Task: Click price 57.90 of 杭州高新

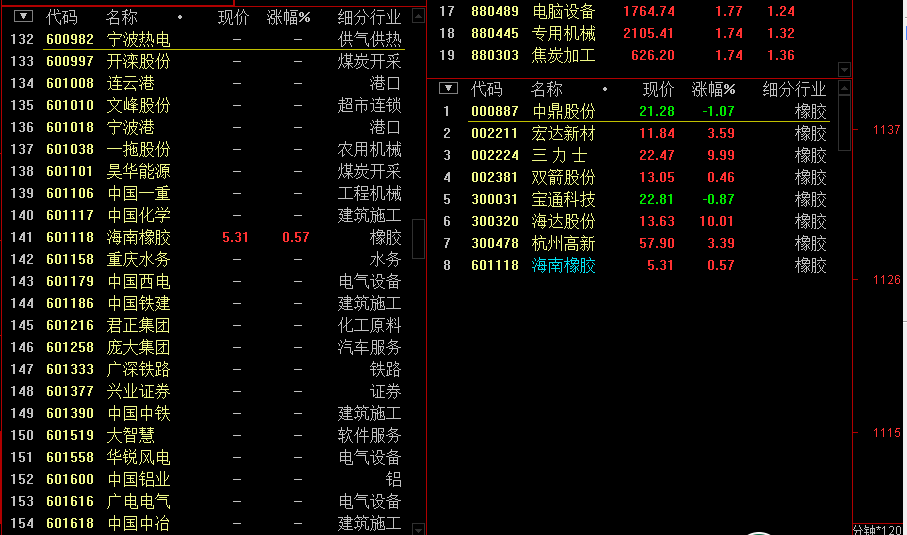Action: (657, 243)
